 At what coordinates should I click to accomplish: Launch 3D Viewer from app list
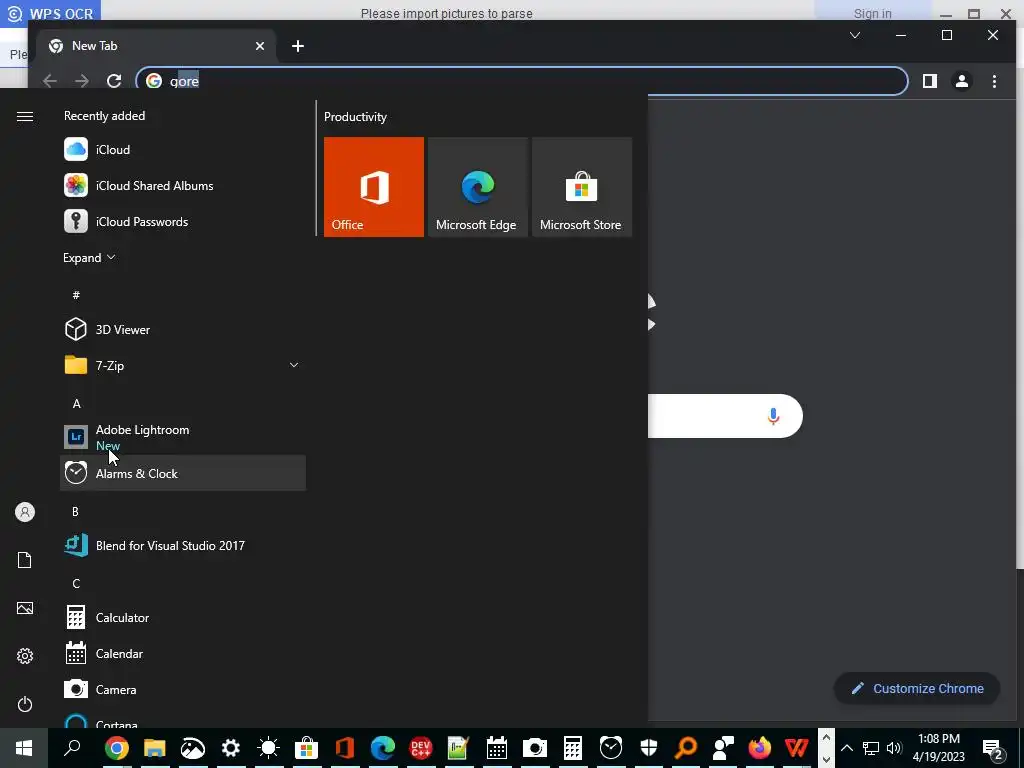point(183,329)
